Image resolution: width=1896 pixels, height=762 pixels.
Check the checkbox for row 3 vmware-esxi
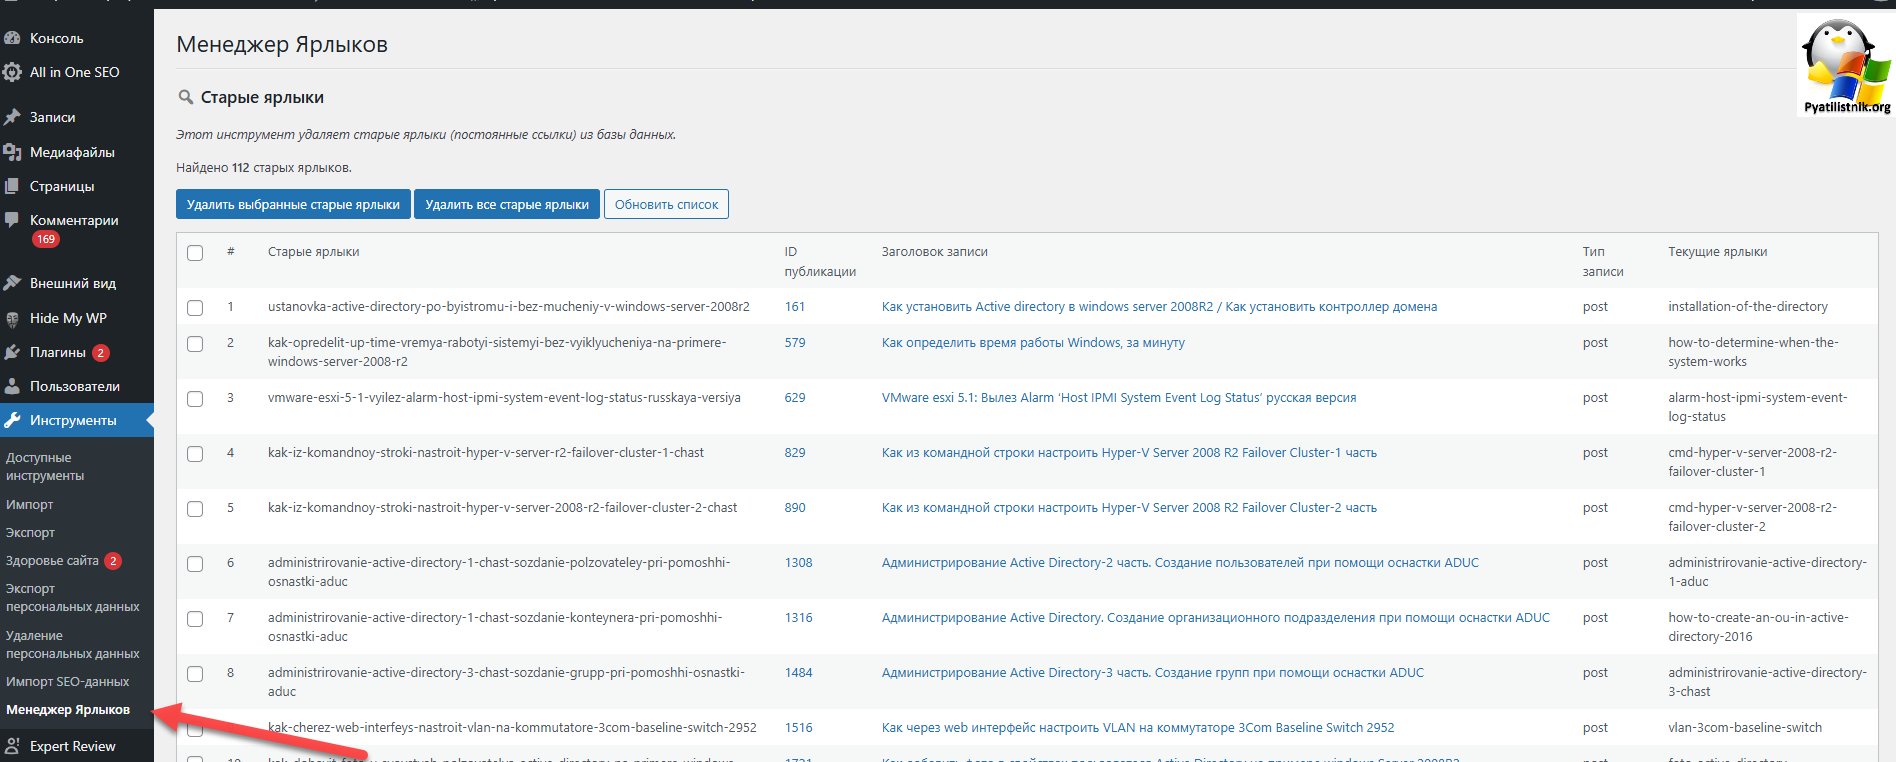click(x=195, y=399)
